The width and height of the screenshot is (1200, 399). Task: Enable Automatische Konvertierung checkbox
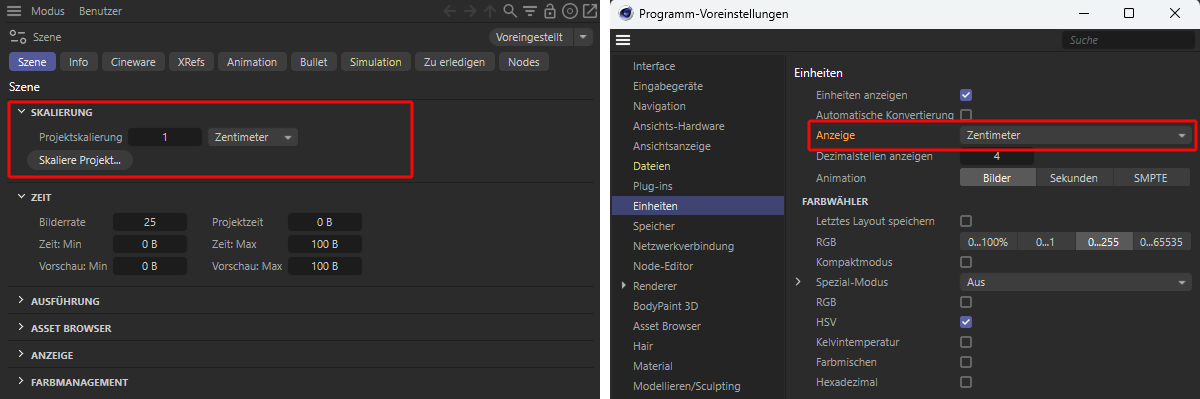pyautogui.click(x=966, y=115)
